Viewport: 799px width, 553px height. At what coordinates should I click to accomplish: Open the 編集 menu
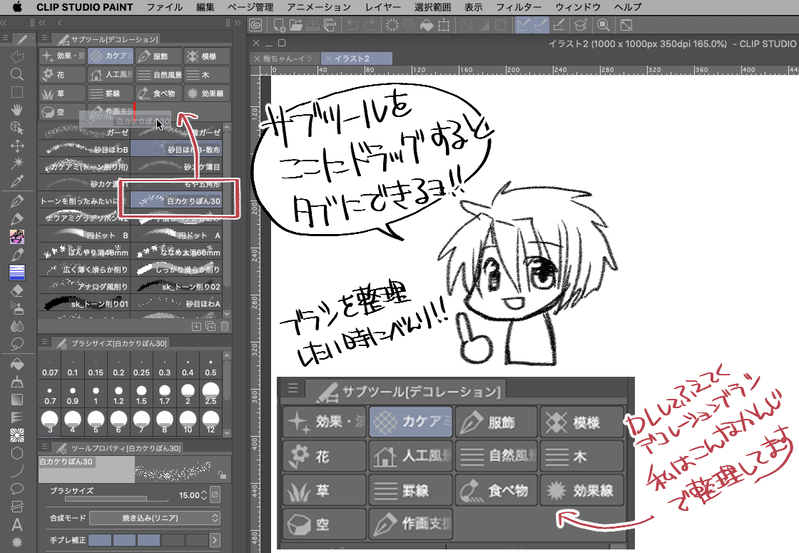[x=205, y=7]
